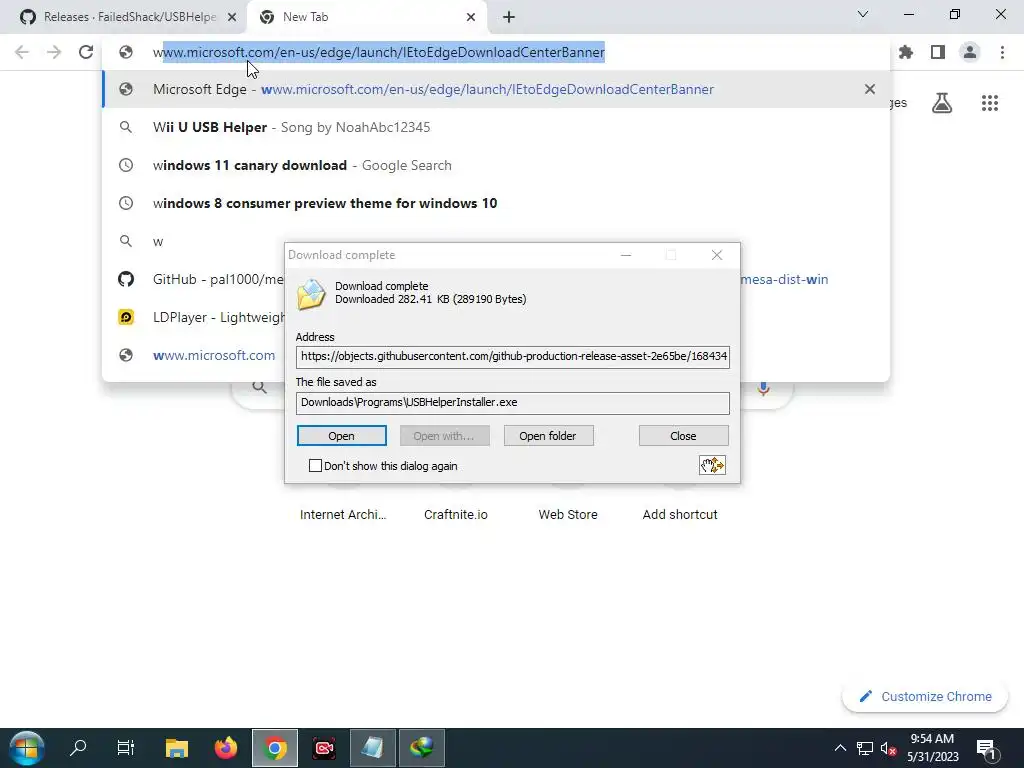Open the Chrome profile avatar
Screen dimensions: 1024x768
point(970,52)
